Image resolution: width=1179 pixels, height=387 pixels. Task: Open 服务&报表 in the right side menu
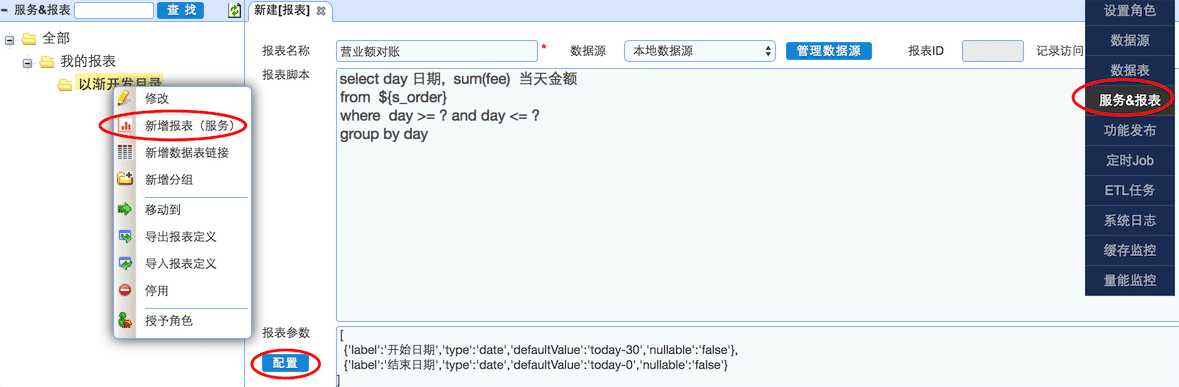[x=1130, y=100]
